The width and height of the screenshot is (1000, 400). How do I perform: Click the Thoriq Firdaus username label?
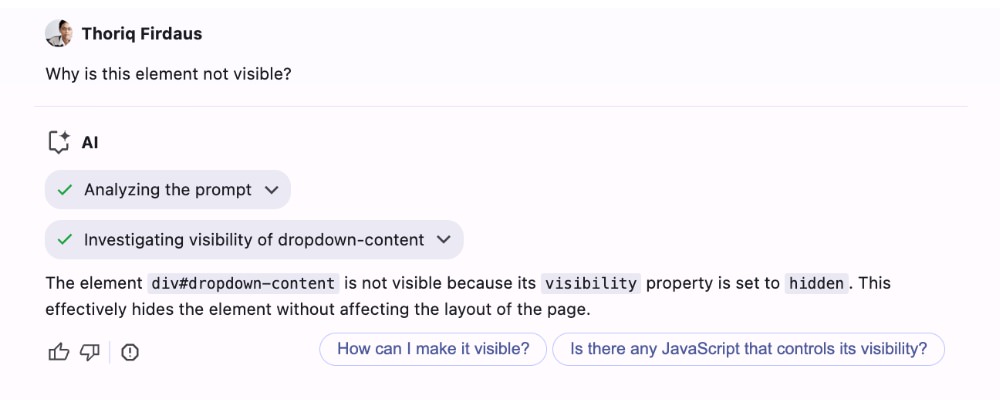(x=142, y=34)
